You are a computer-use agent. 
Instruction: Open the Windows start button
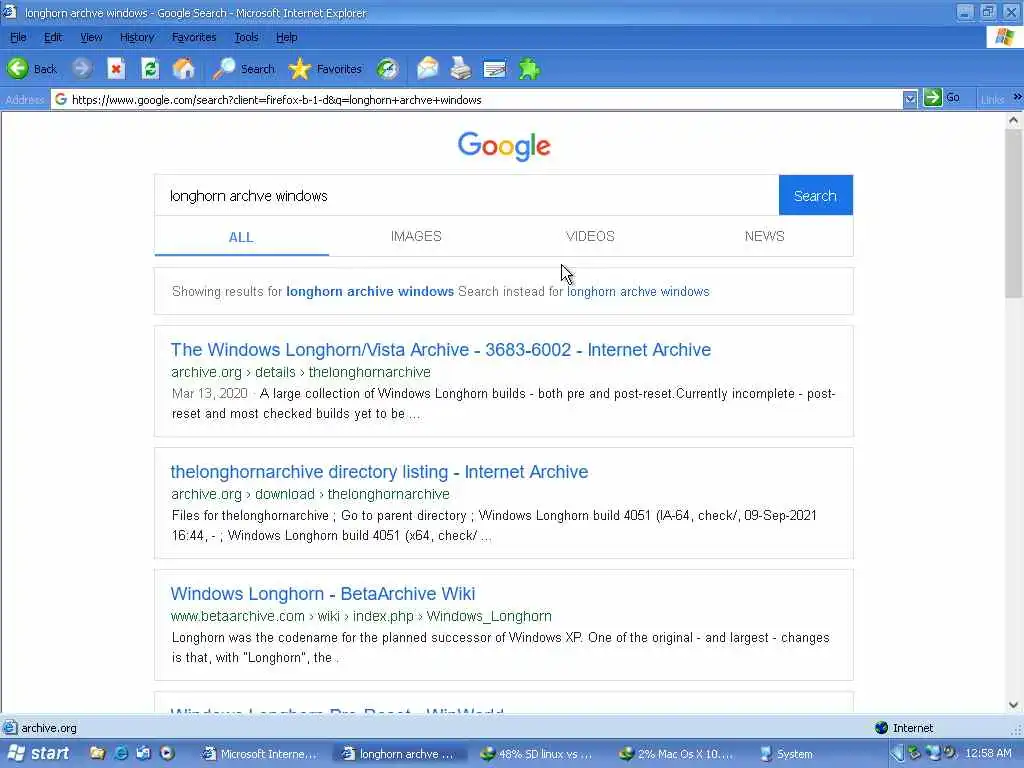38,754
